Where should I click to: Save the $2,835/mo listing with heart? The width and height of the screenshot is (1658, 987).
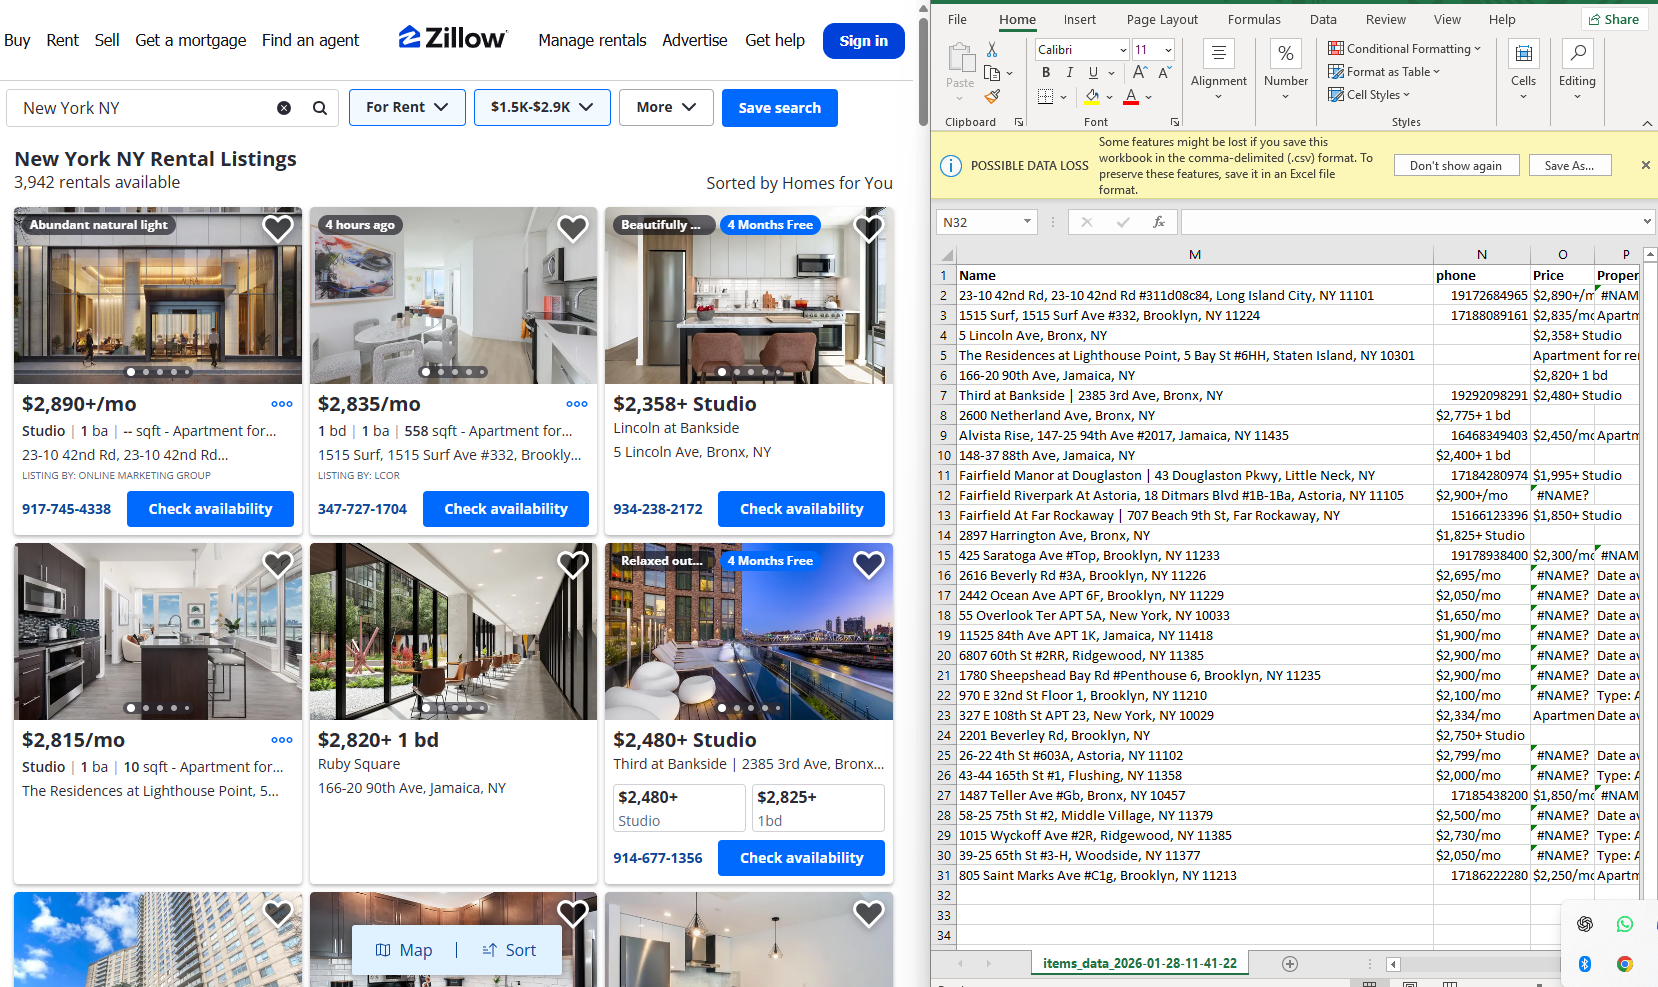coord(573,229)
